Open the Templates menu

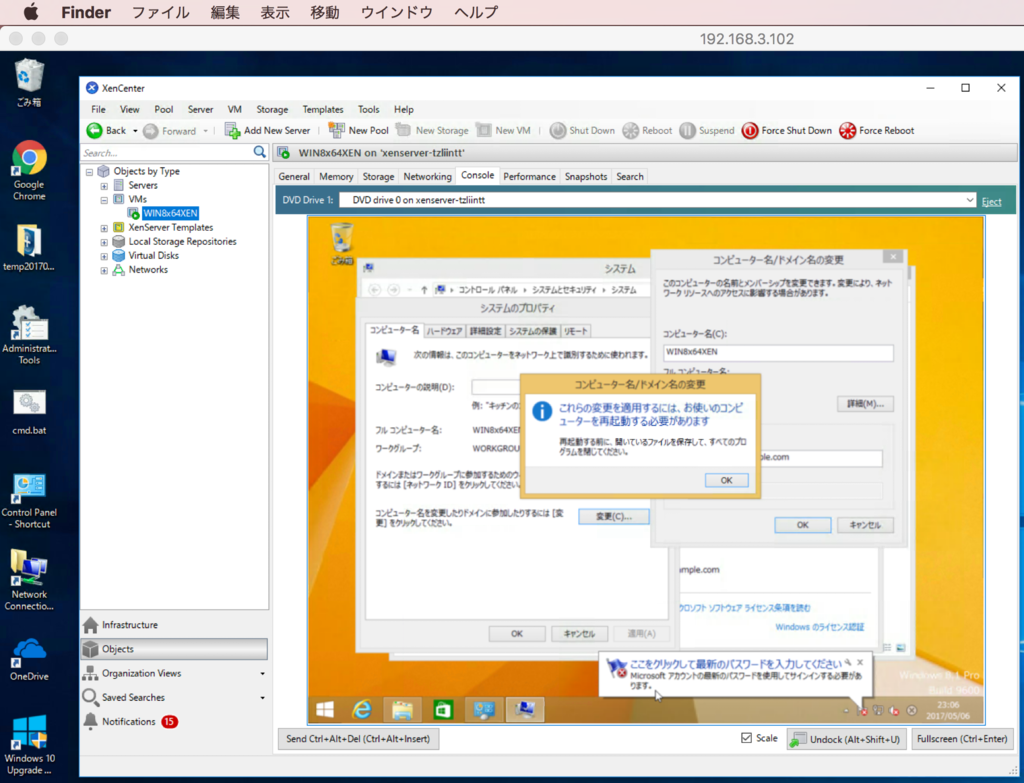click(x=323, y=110)
